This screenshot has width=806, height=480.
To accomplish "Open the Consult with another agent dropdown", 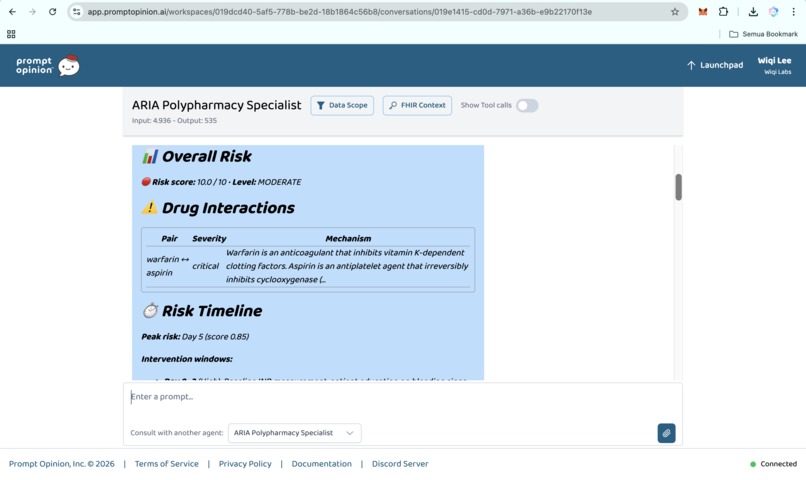I will [295, 433].
